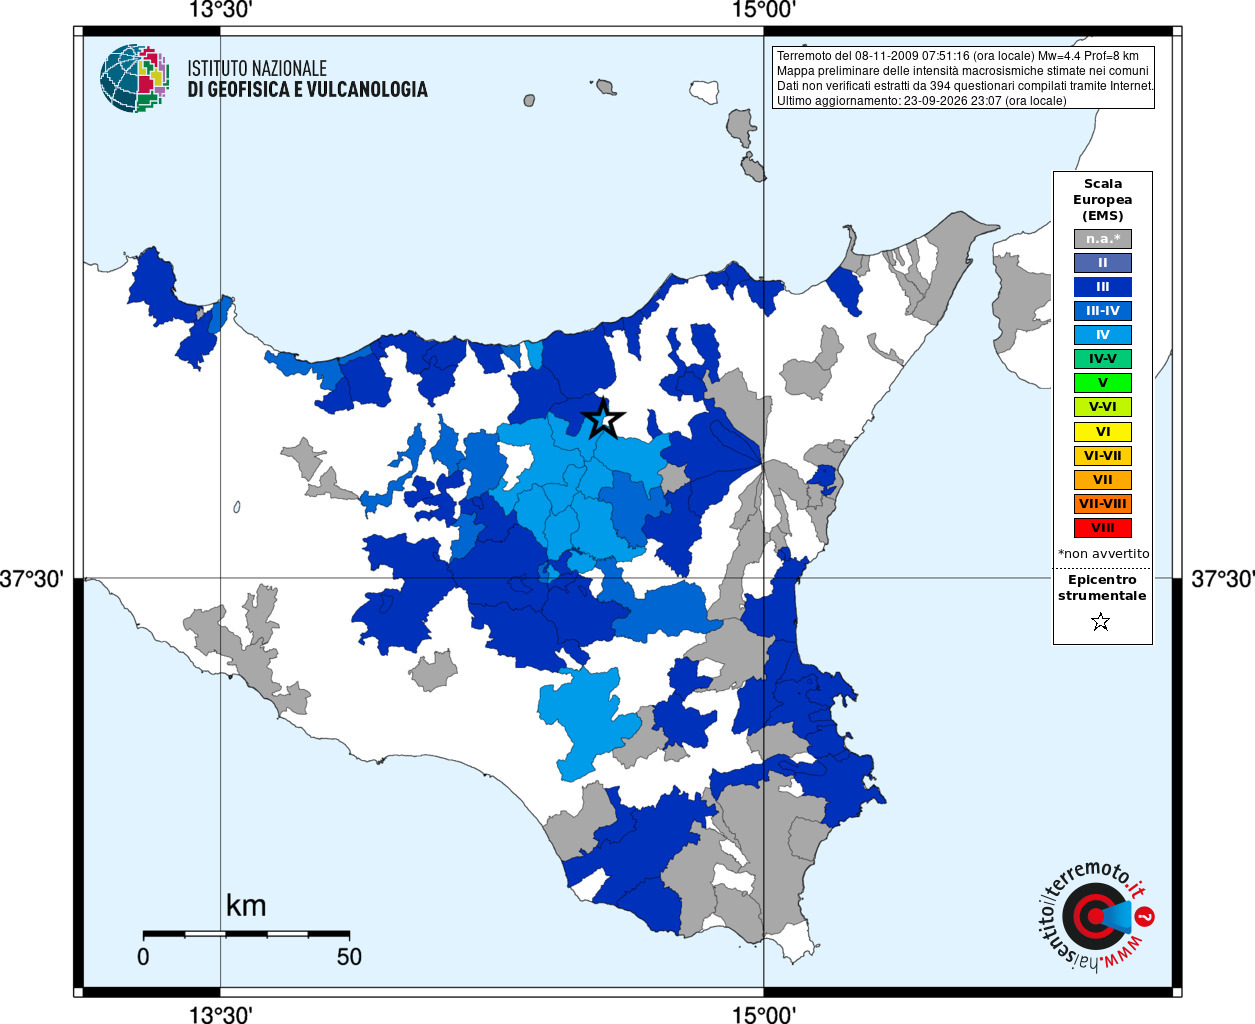The width and height of the screenshot is (1255, 1024).
Task: Click the haisentitoilterremoto.it logo
Action: [1095, 916]
